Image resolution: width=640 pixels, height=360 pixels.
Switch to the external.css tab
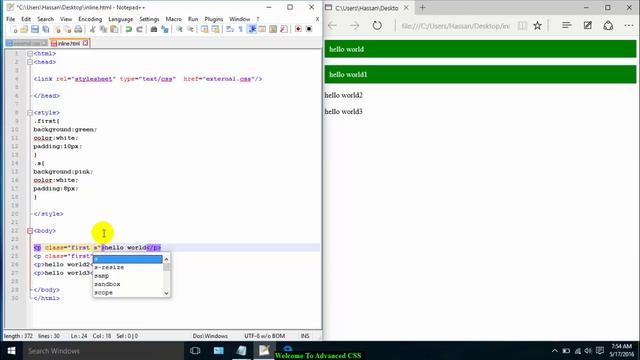pyautogui.click(x=26, y=43)
